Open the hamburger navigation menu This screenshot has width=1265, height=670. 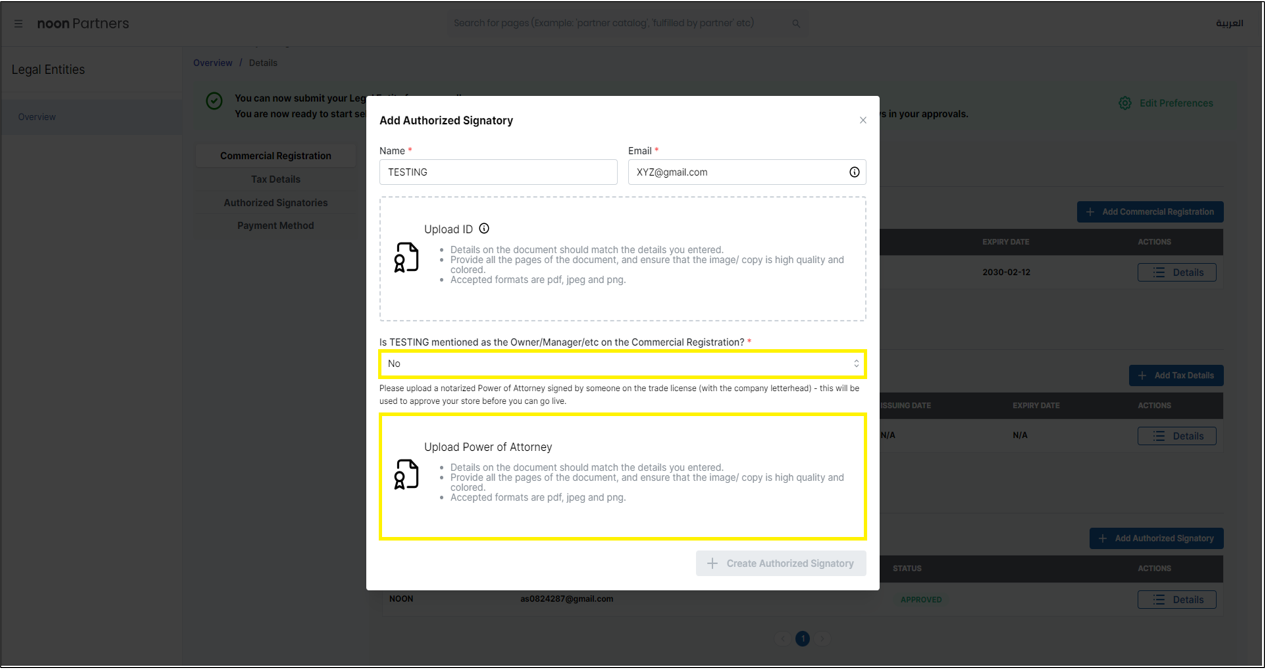(18, 23)
